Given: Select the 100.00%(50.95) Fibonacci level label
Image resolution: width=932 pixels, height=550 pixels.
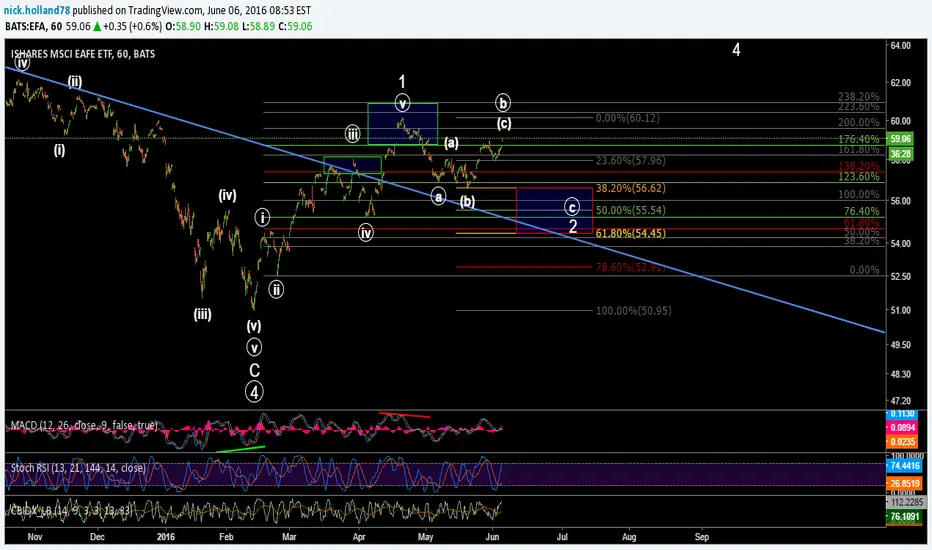Looking at the screenshot, I should 634,310.
